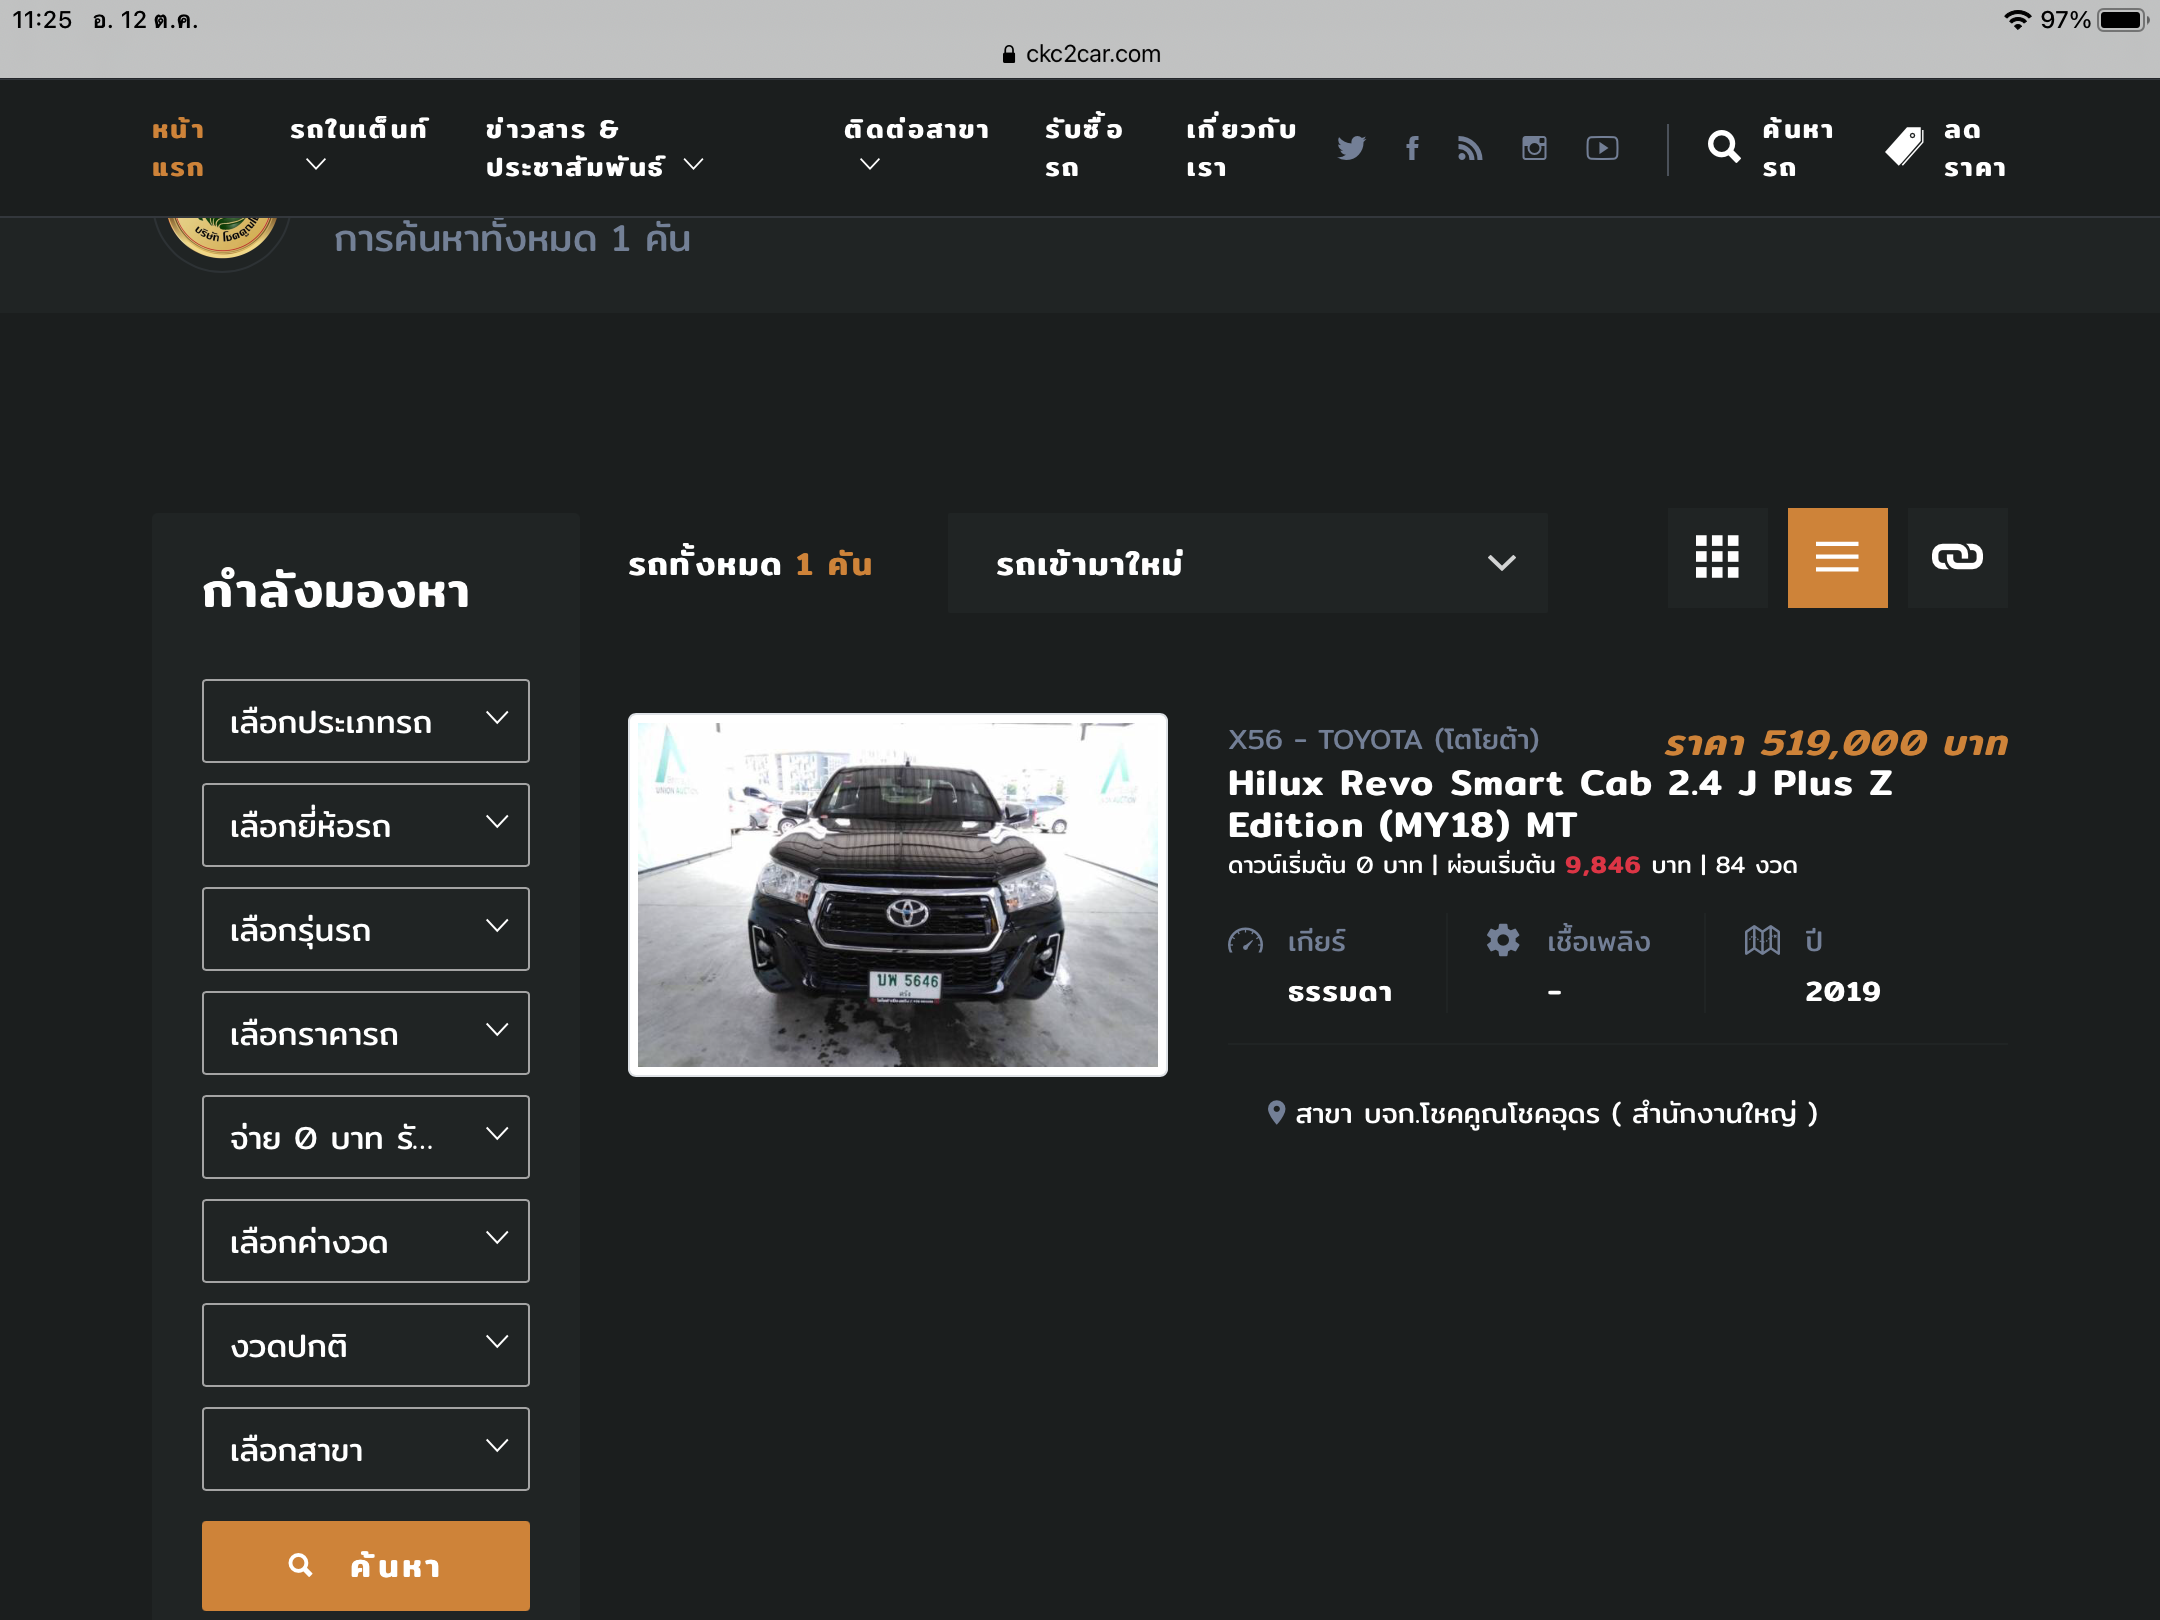This screenshot has height=1620, width=2160.
Task: Open the RSS feed icon
Action: [x=1470, y=148]
